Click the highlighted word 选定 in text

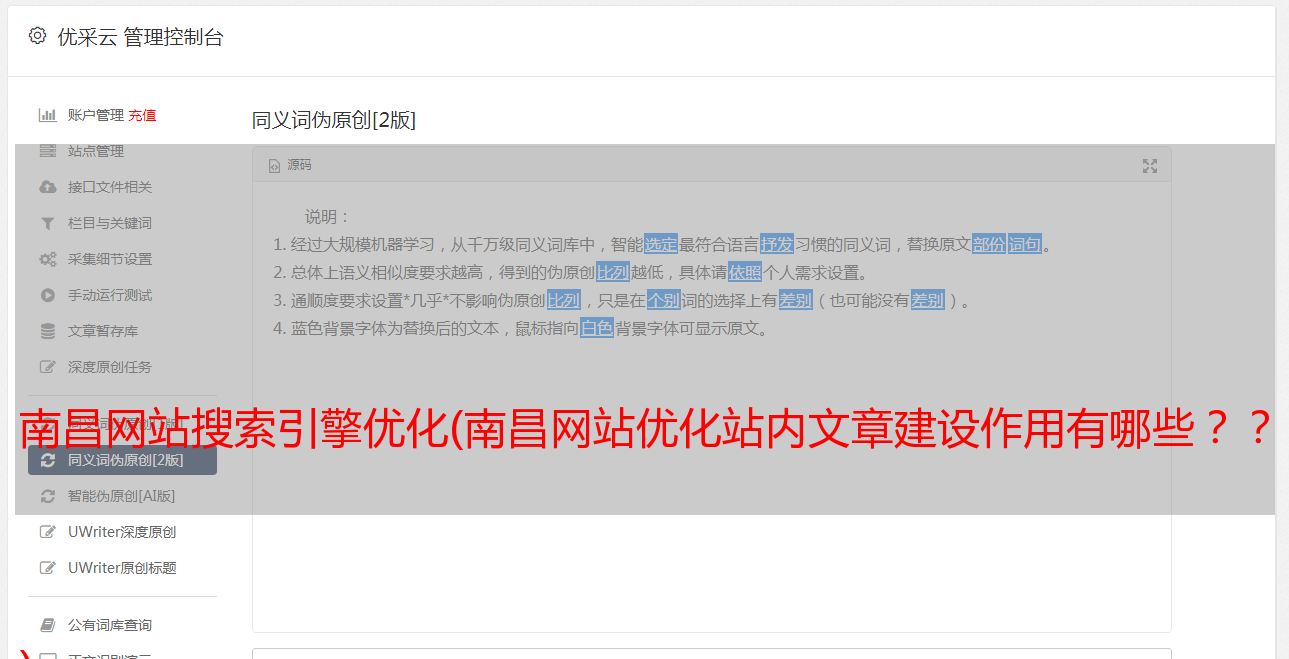(x=661, y=244)
